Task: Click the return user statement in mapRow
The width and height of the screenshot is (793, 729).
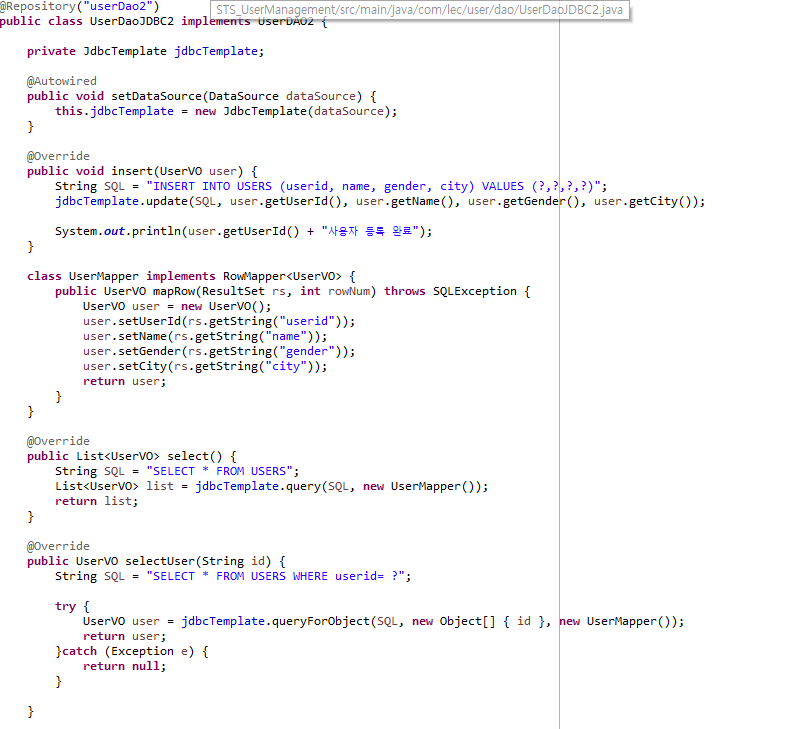Action: pyautogui.click(x=124, y=381)
